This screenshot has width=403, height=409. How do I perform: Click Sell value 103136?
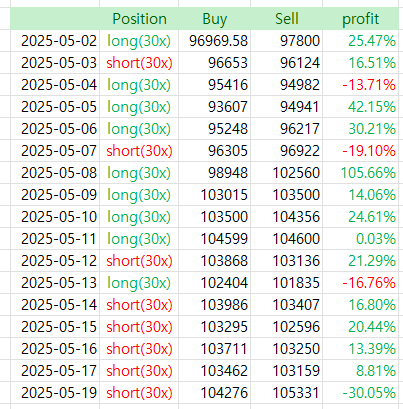point(286,261)
